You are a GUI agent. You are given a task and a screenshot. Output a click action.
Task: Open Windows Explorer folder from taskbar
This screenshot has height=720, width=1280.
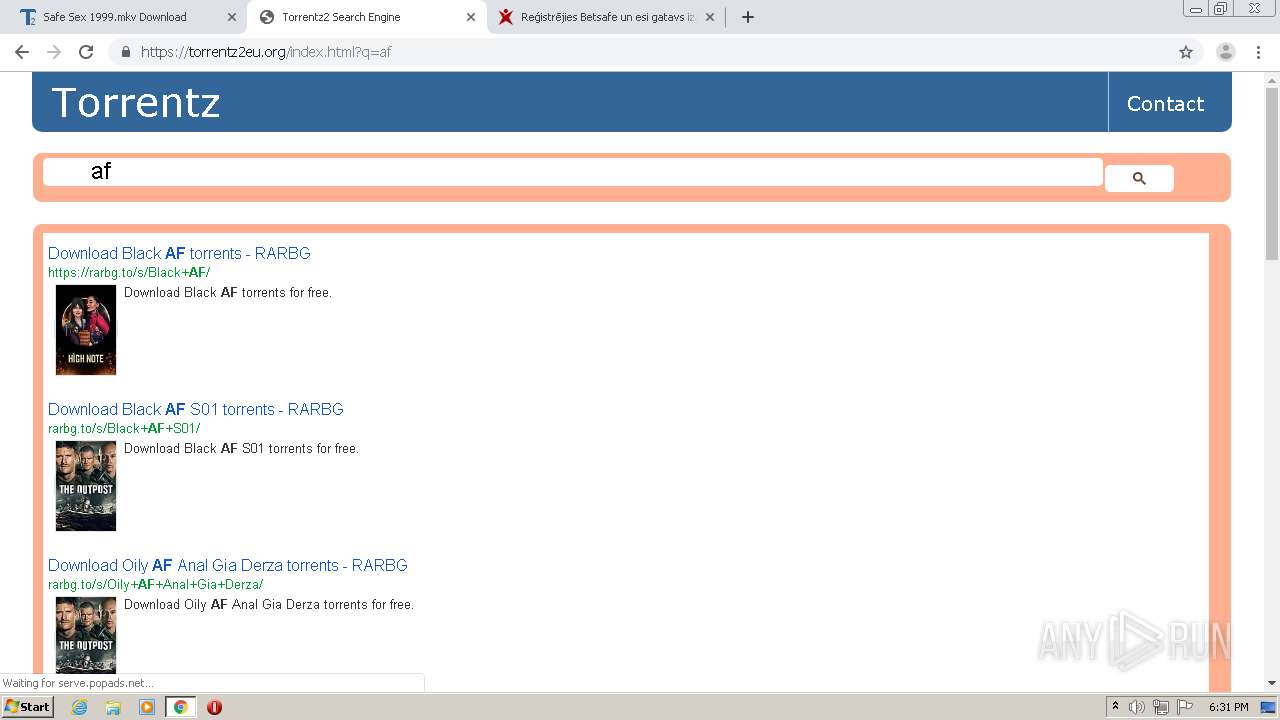click(x=113, y=707)
